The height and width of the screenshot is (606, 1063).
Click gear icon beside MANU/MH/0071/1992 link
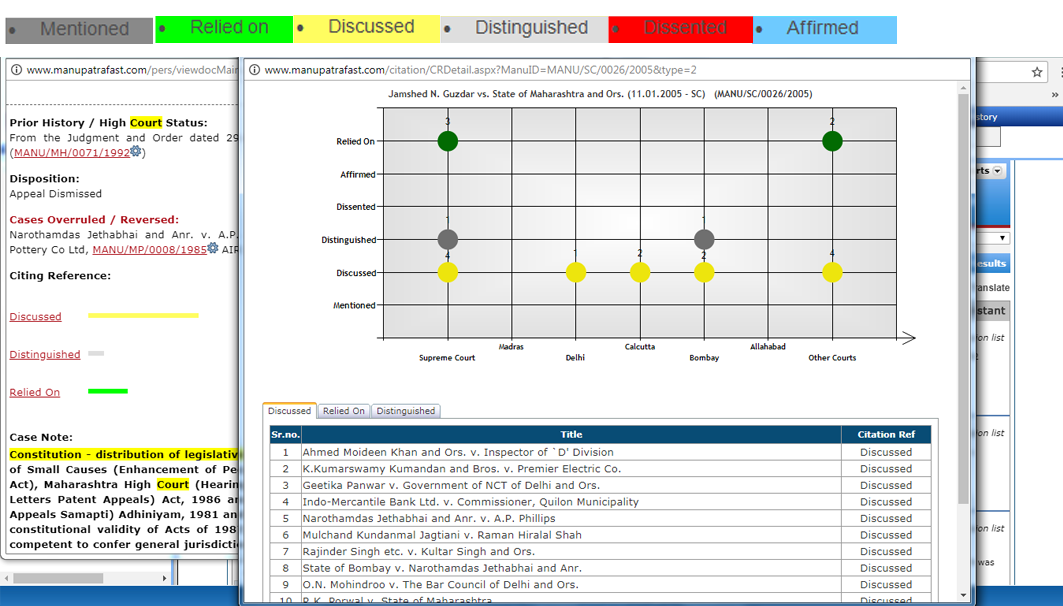click(x=136, y=152)
